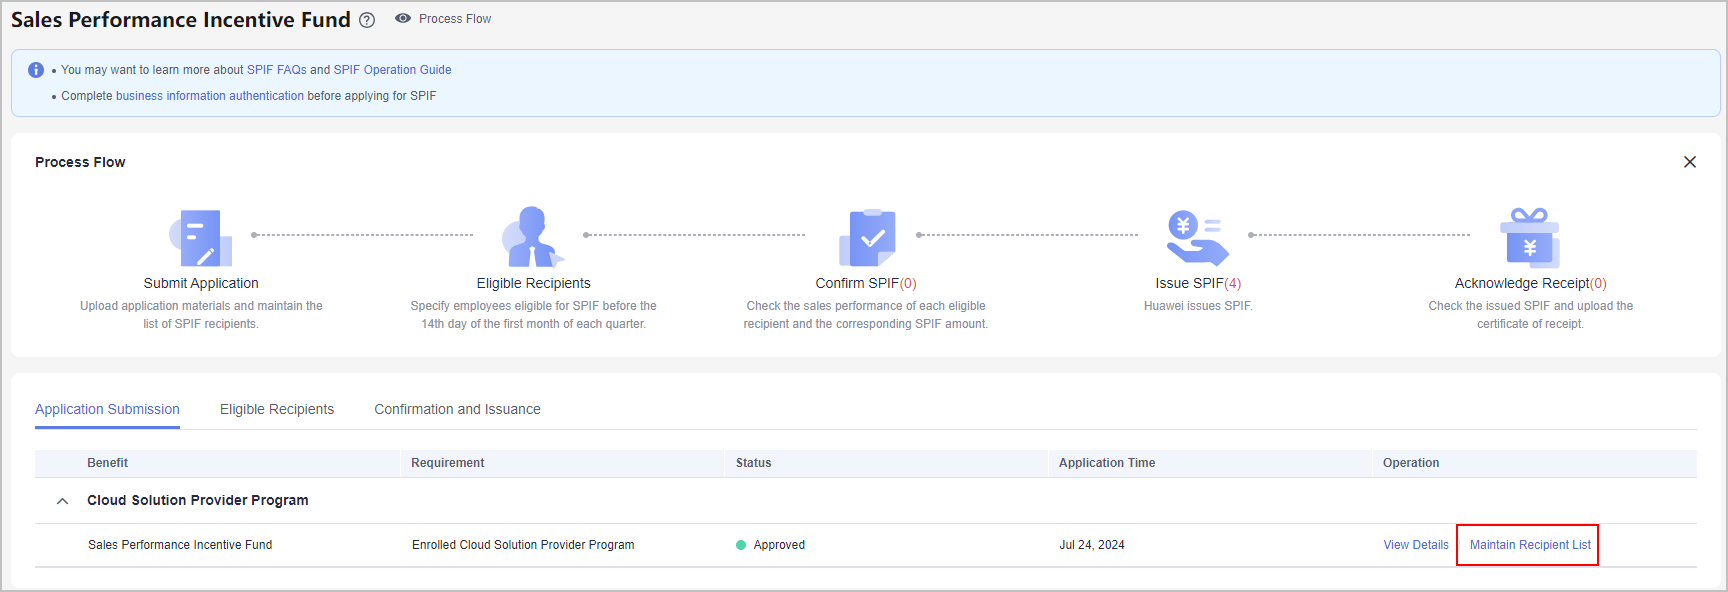Image resolution: width=1728 pixels, height=592 pixels.
Task: Click the blue info icon in notice
Action: pos(36,70)
